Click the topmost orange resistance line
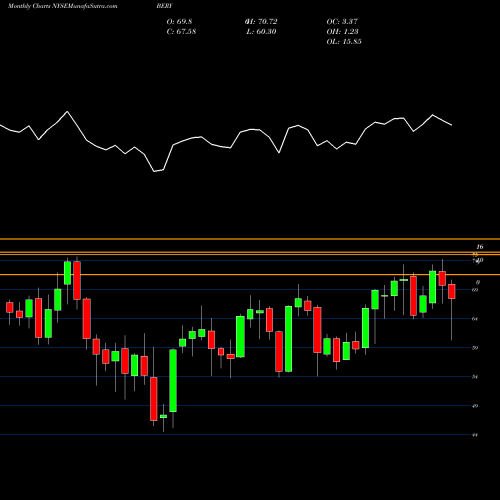 click(250, 239)
